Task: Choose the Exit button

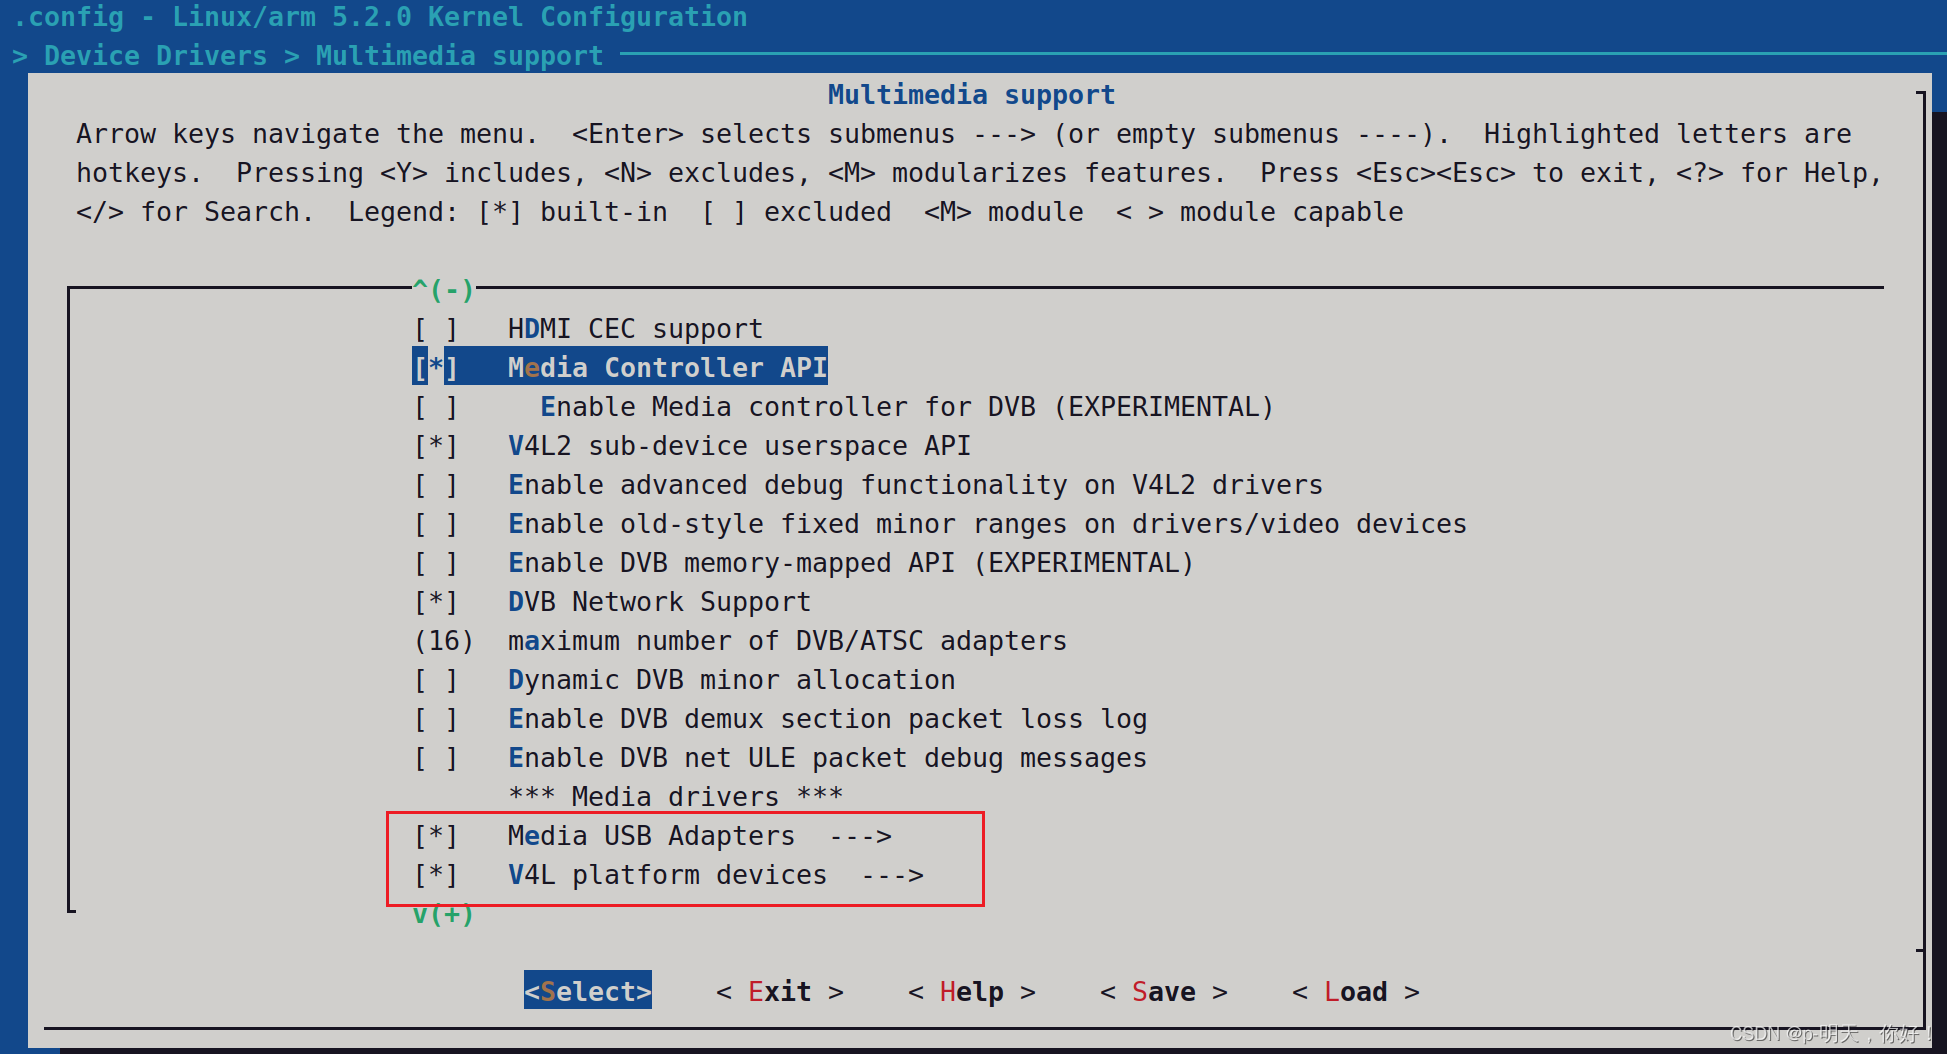Action: 780,991
